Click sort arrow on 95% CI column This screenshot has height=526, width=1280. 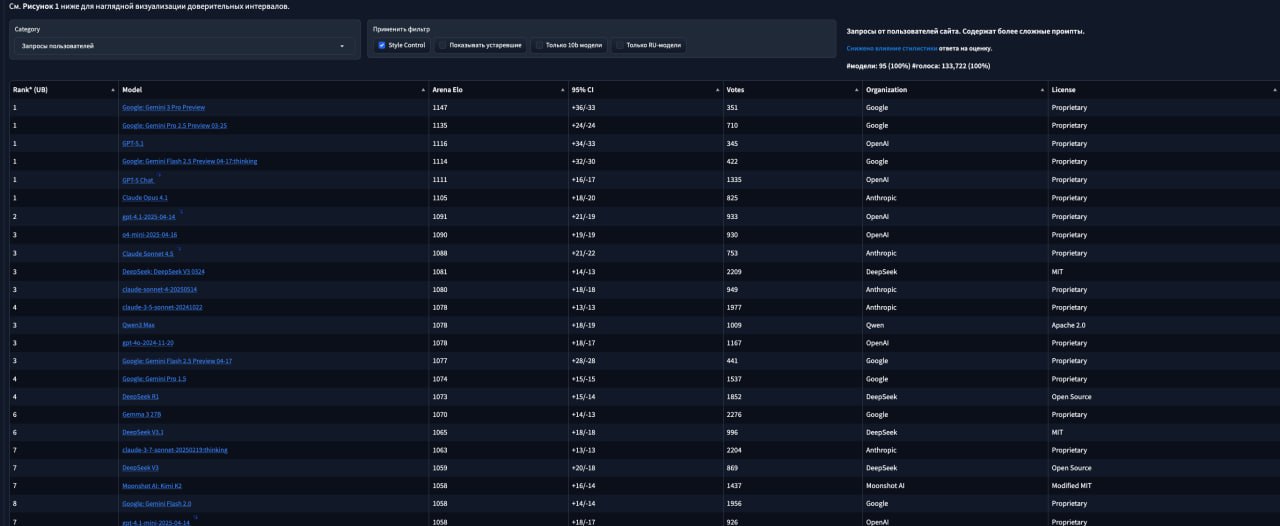point(718,90)
